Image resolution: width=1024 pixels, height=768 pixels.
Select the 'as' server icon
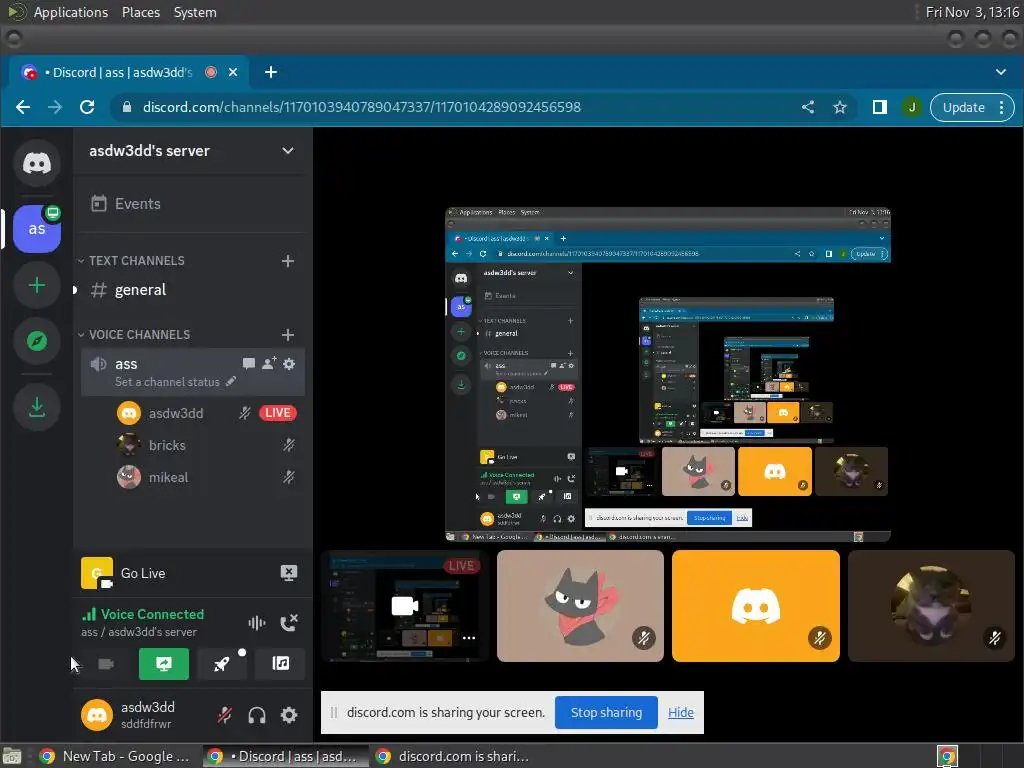tap(37, 229)
